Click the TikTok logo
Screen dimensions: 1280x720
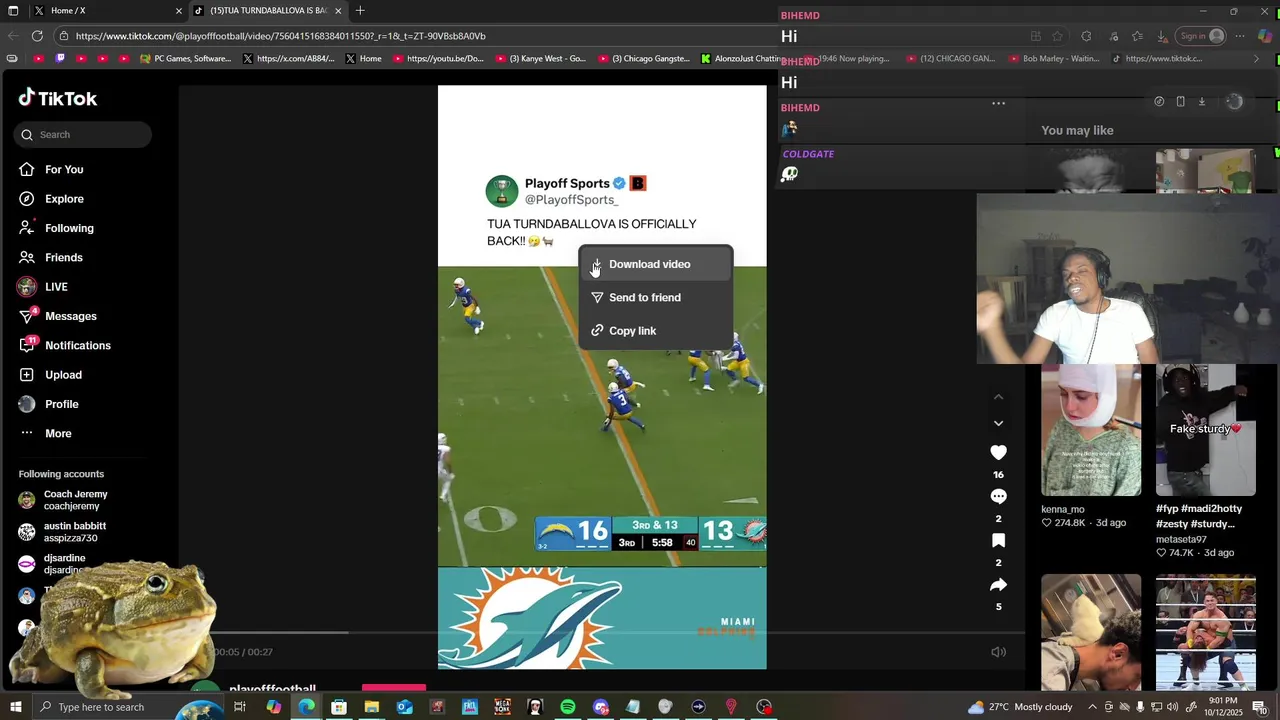pyautogui.click(x=58, y=98)
